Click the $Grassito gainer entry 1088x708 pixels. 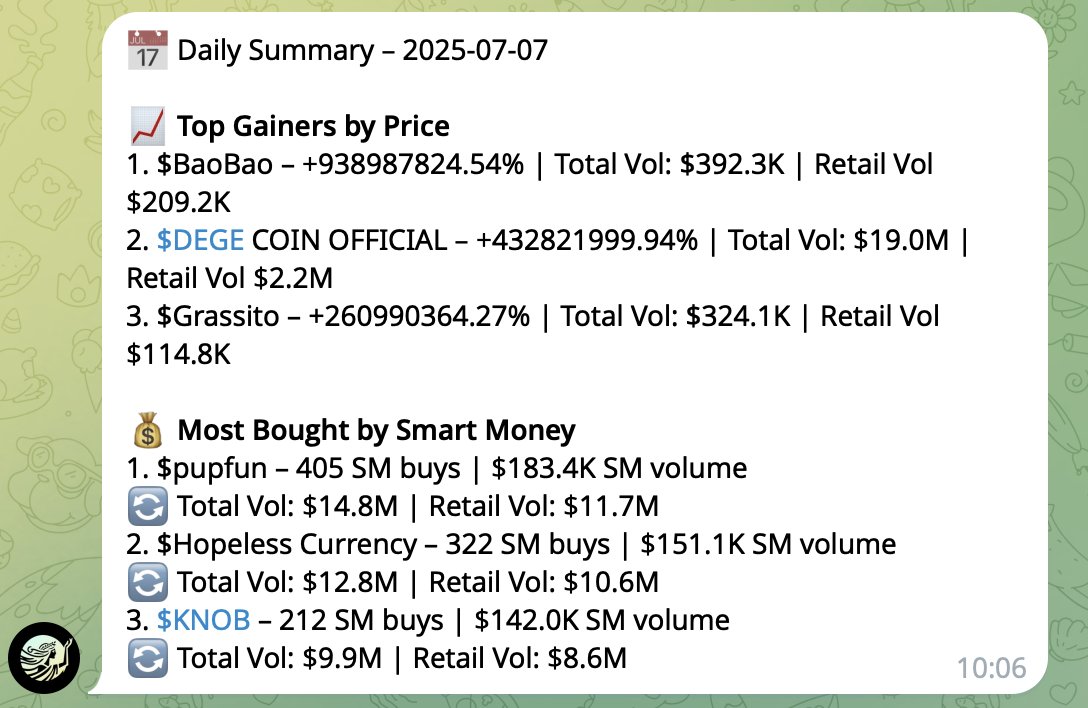[533, 335]
